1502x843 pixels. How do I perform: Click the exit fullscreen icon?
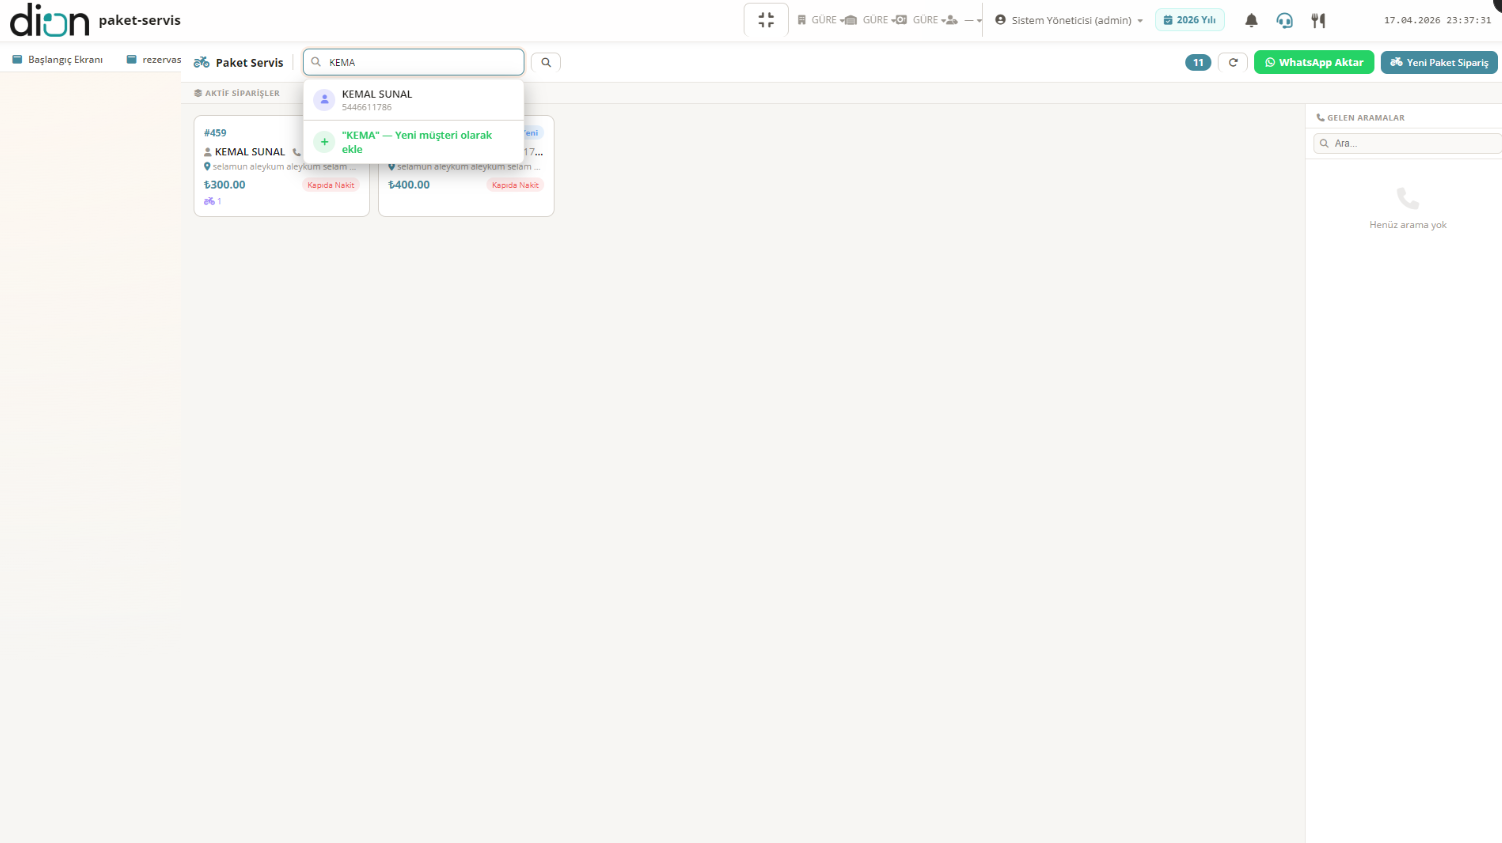coord(766,20)
